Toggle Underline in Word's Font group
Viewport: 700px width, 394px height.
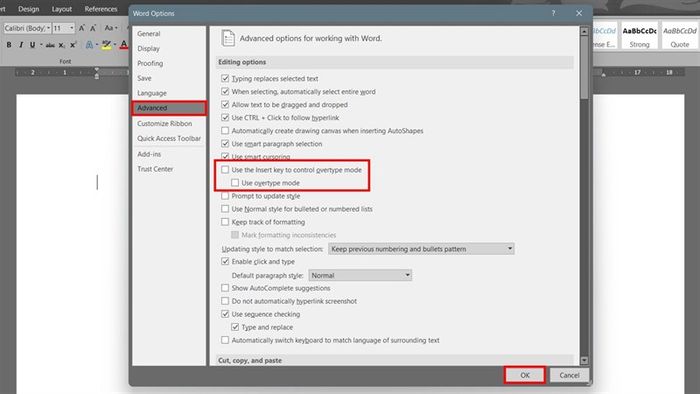click(x=32, y=45)
